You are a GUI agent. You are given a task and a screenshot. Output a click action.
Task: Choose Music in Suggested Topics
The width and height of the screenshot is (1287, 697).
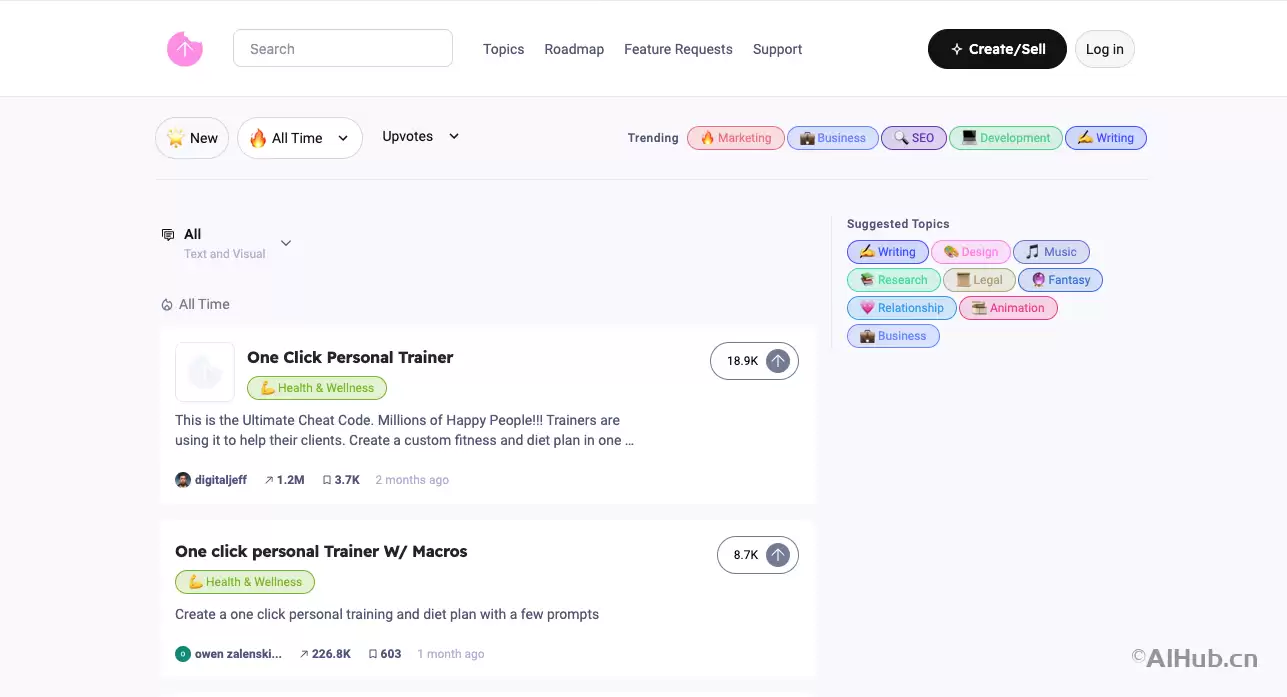1051,252
